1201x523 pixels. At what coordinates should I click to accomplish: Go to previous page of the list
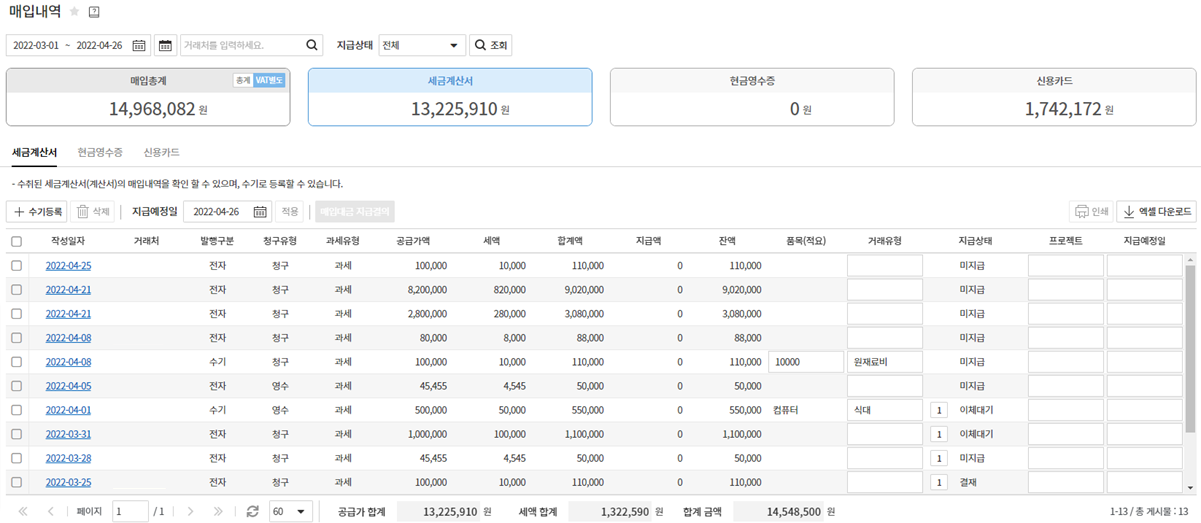[x=51, y=511]
